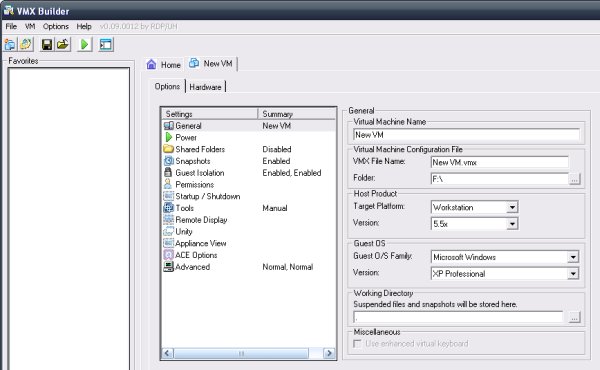Click the Settings column header
The width and height of the screenshot is (600, 370).
(x=210, y=114)
